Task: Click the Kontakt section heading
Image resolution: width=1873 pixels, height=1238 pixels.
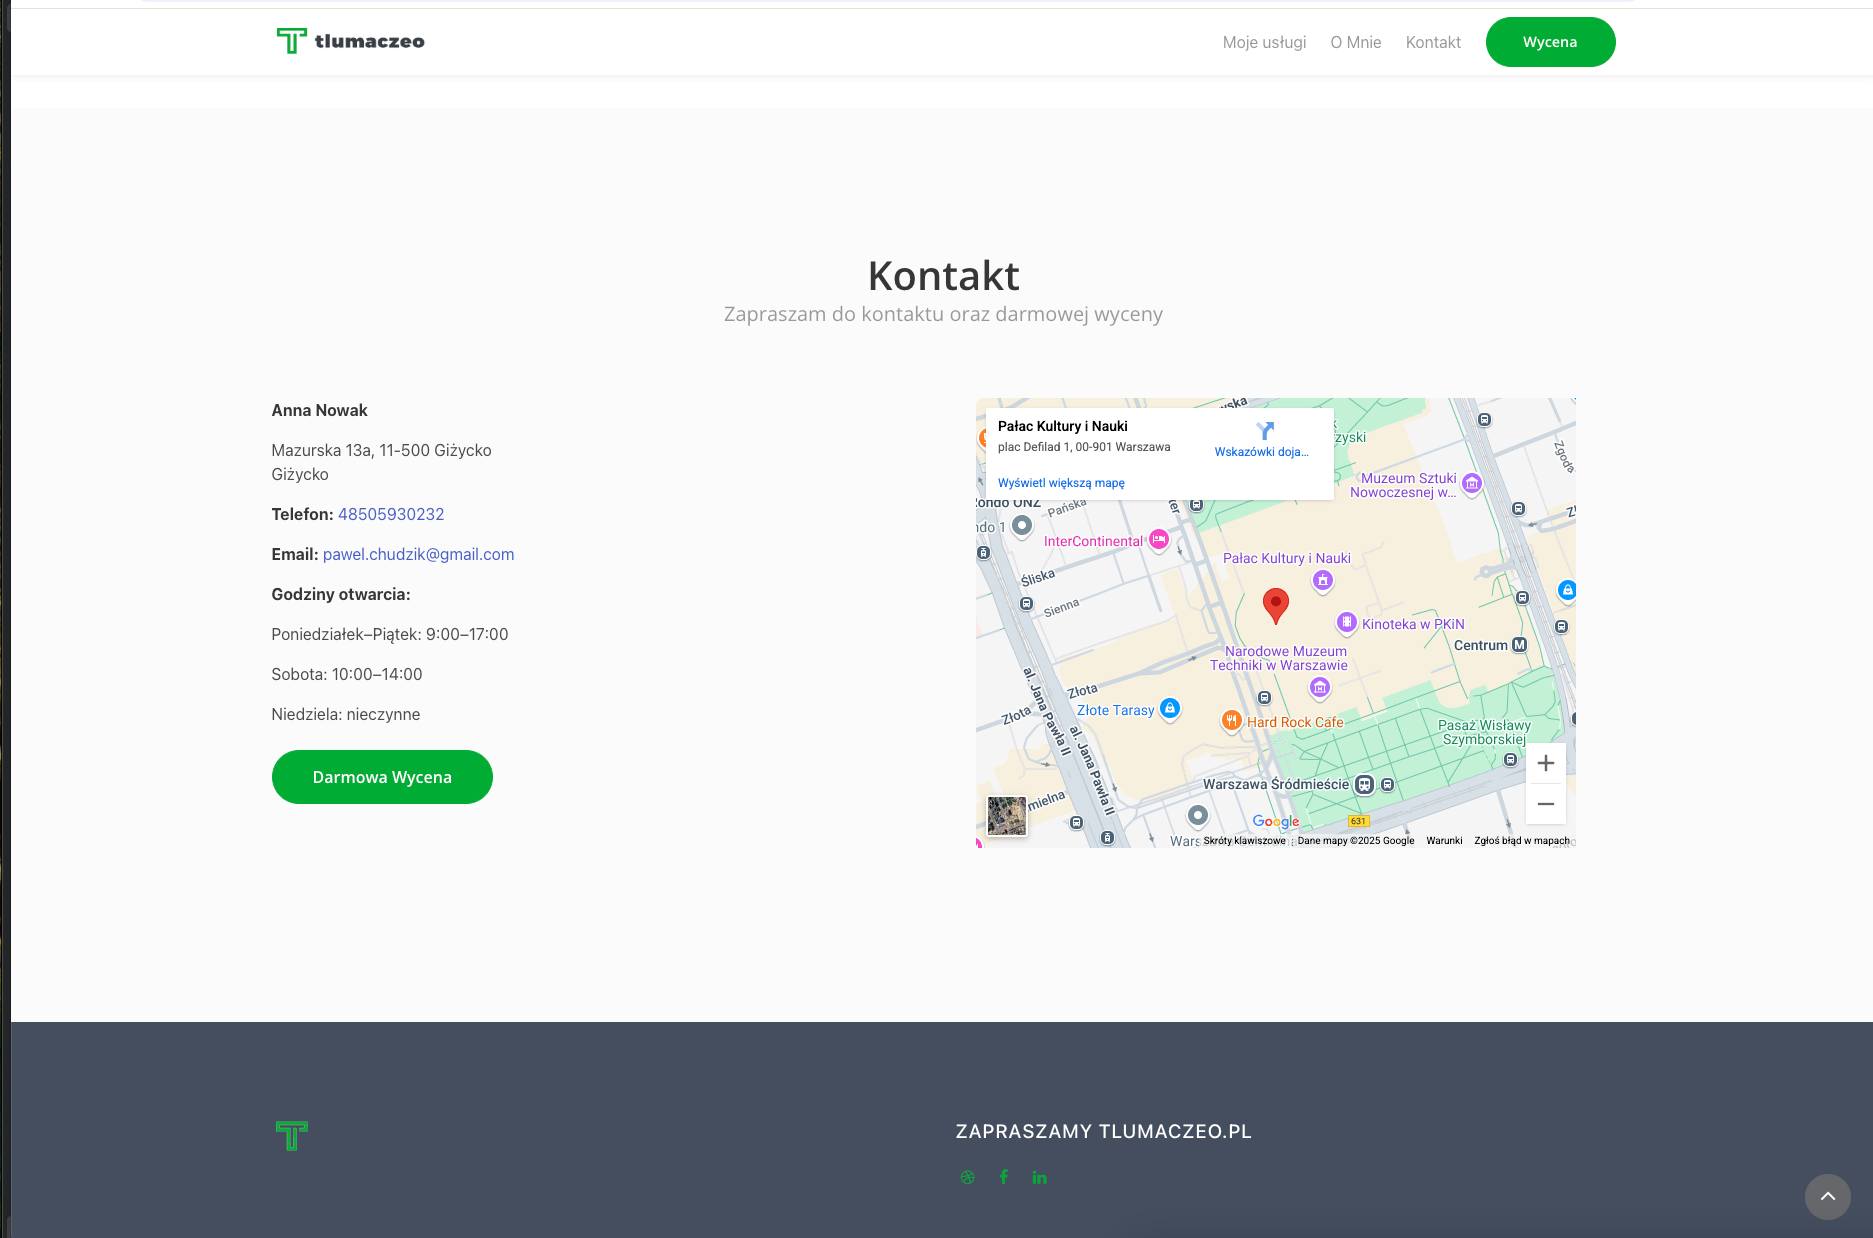Action: (x=943, y=276)
